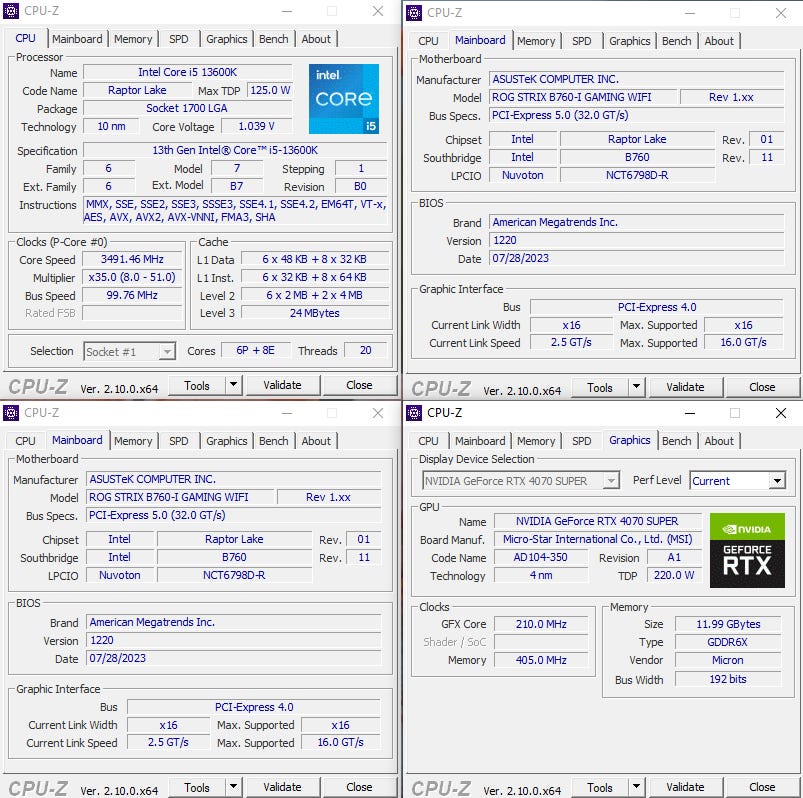Image resolution: width=803 pixels, height=798 pixels.
Task: Open the Display Device Selection dropdown
Action: 520,480
